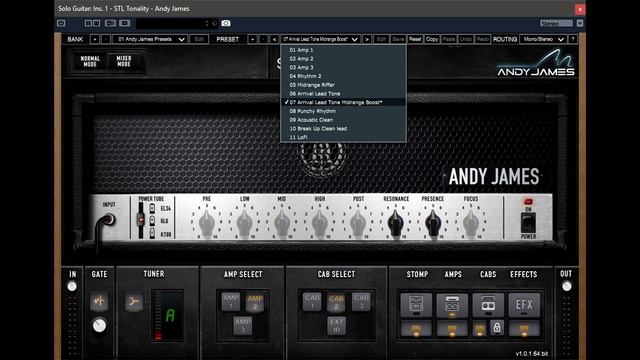This screenshot has width=640, height=360.
Task: Select CAB 1 in Cab Select
Action: coord(312,301)
